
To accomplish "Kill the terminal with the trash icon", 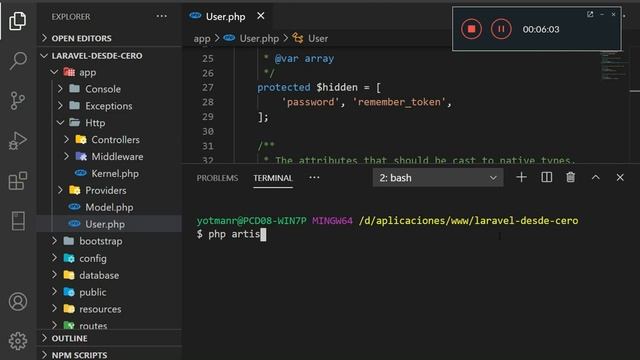I will [571, 178].
